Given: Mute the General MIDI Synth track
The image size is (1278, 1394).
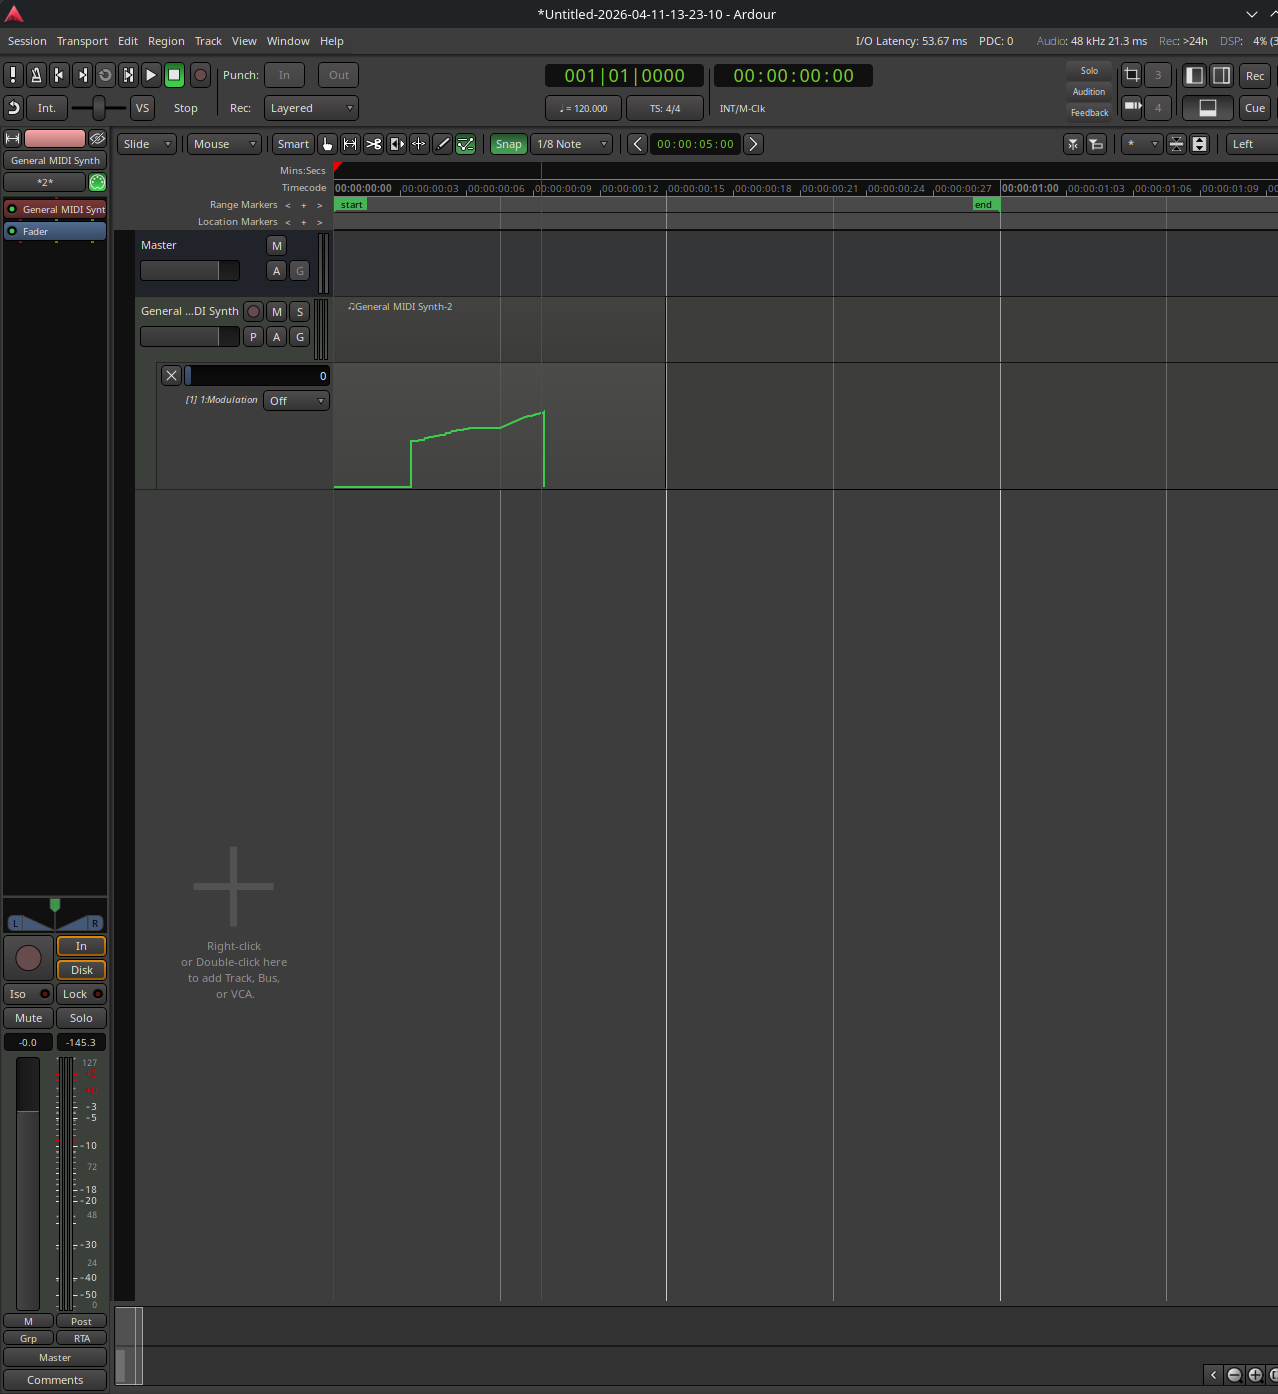Looking at the screenshot, I should click(277, 312).
